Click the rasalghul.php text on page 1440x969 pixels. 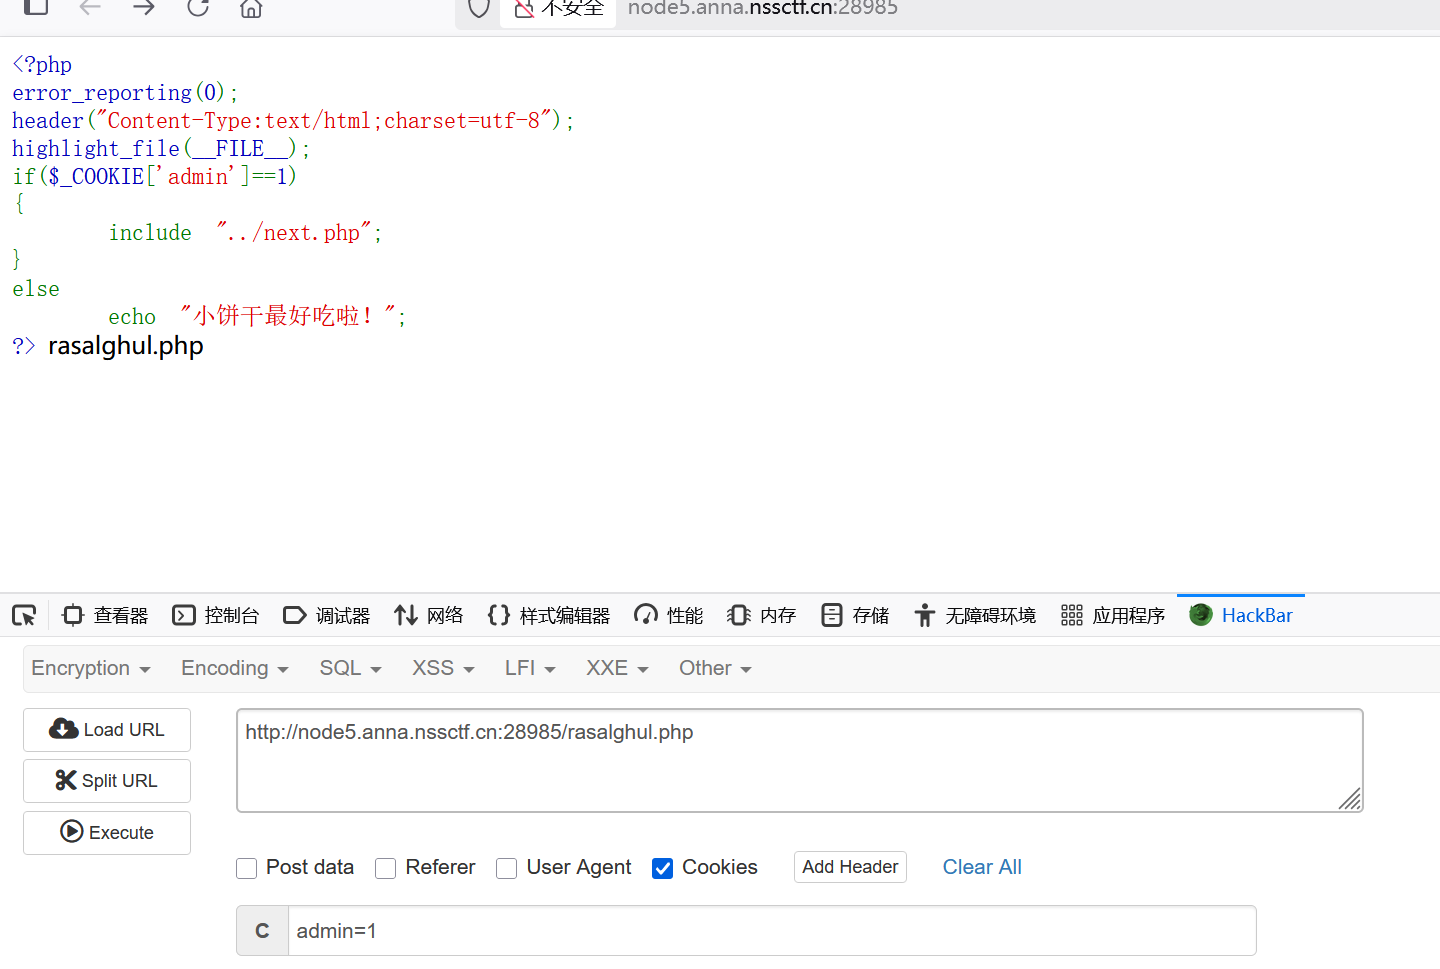126,346
